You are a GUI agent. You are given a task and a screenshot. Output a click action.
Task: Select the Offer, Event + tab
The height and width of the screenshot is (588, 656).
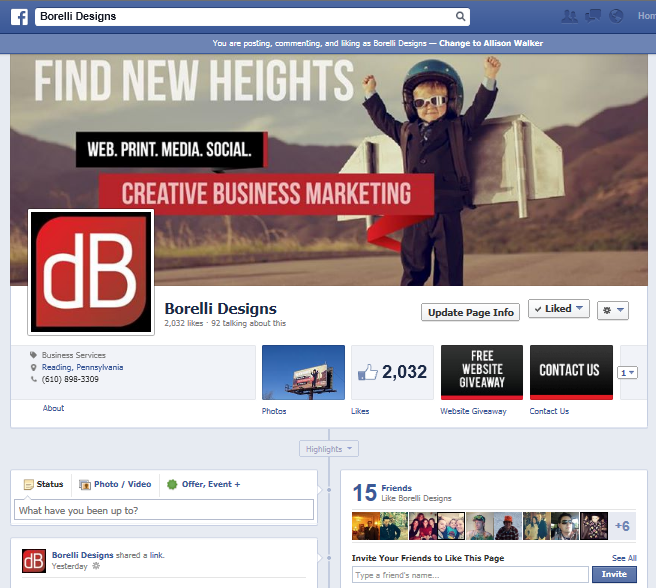(204, 484)
